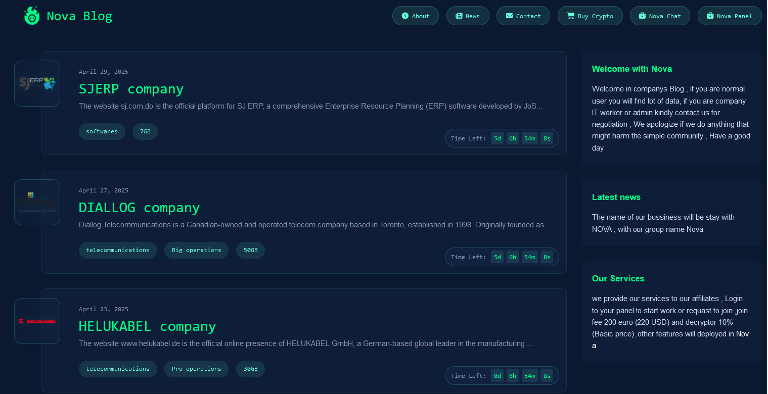
Task: Open the SJERP company post title
Action: [x=131, y=89]
